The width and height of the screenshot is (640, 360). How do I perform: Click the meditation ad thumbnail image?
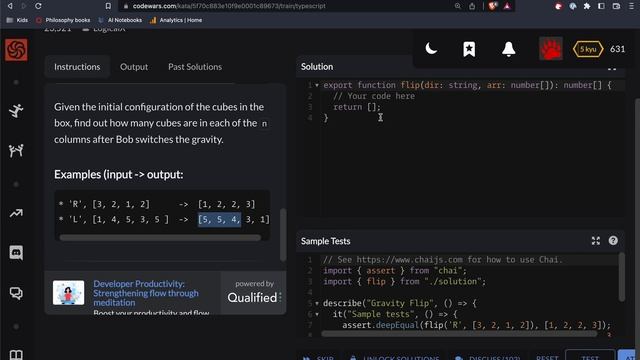(x=69, y=292)
